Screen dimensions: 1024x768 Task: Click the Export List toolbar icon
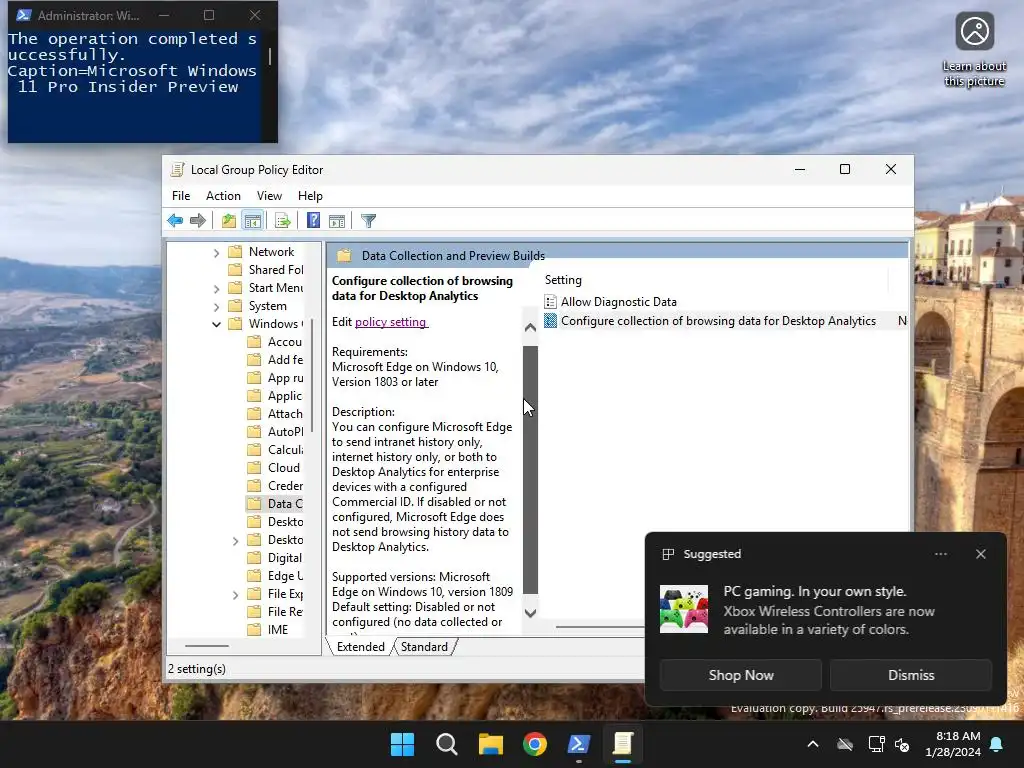tap(283, 221)
